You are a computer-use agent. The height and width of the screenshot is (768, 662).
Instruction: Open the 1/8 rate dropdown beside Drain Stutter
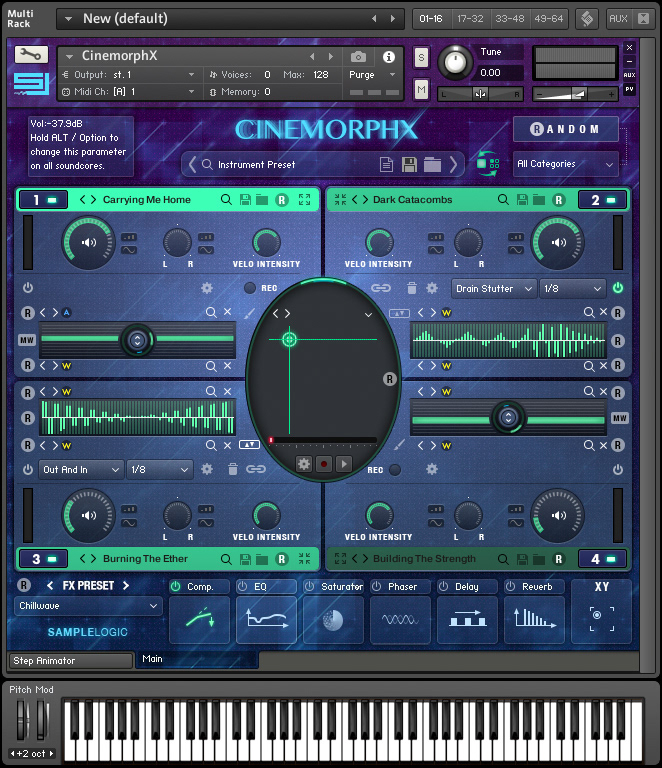572,288
